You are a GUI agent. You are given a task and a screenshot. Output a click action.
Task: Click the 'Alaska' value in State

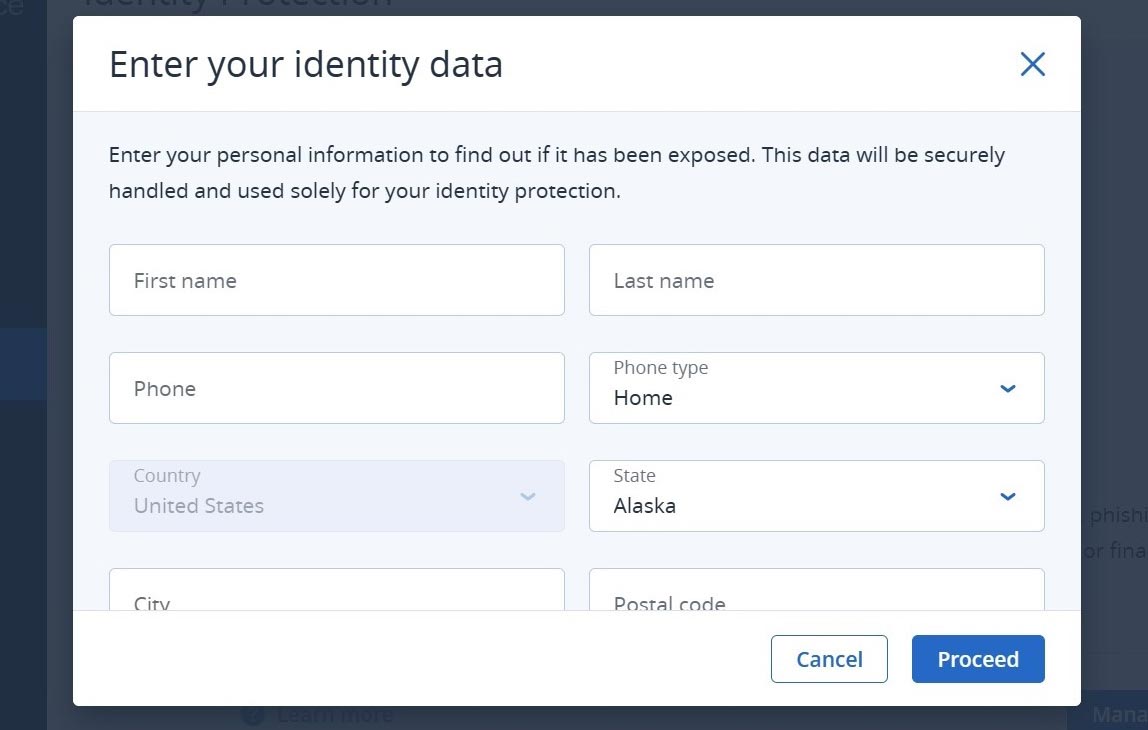pos(645,506)
